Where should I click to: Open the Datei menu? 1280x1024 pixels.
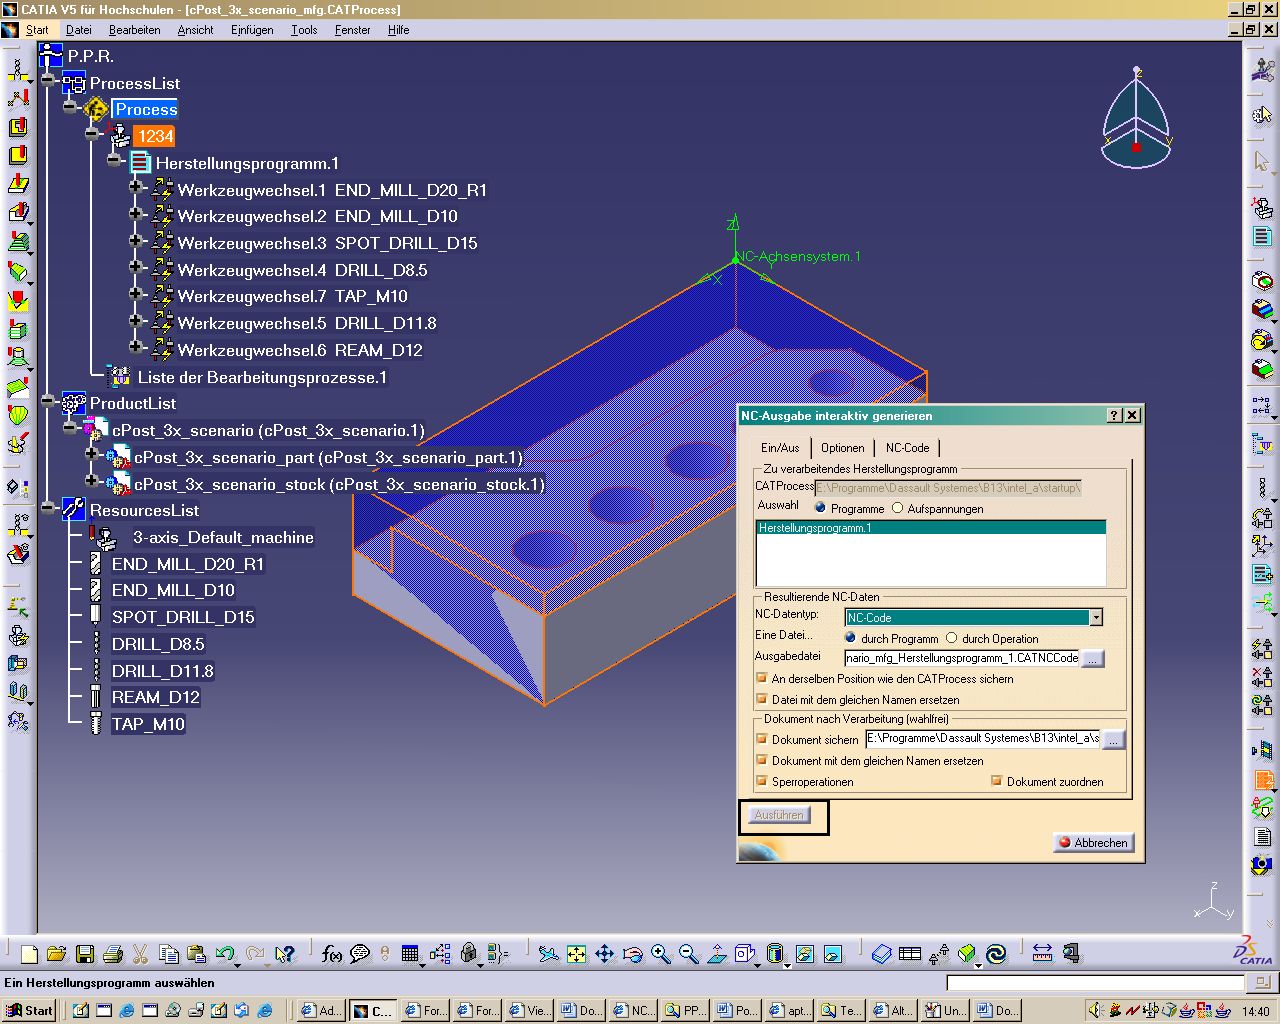79,30
